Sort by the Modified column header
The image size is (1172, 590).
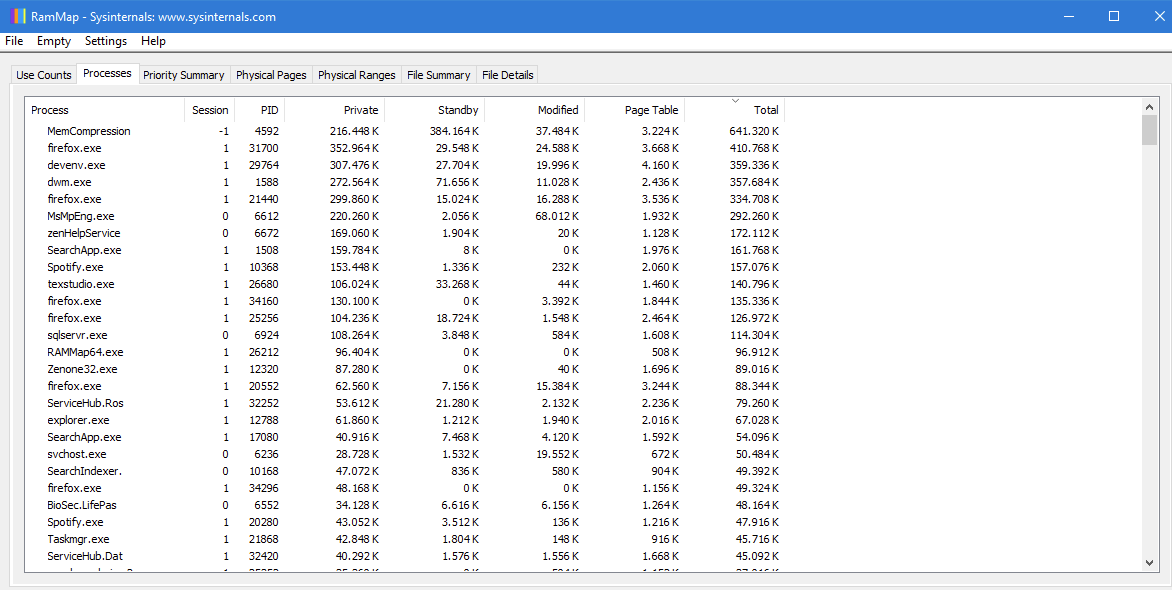tap(534, 110)
